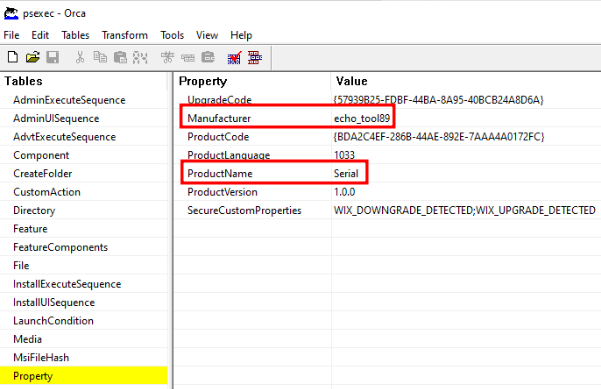Click the Cut scissors toolbar icon
Image resolution: width=601 pixels, height=389 pixels.
[80, 57]
